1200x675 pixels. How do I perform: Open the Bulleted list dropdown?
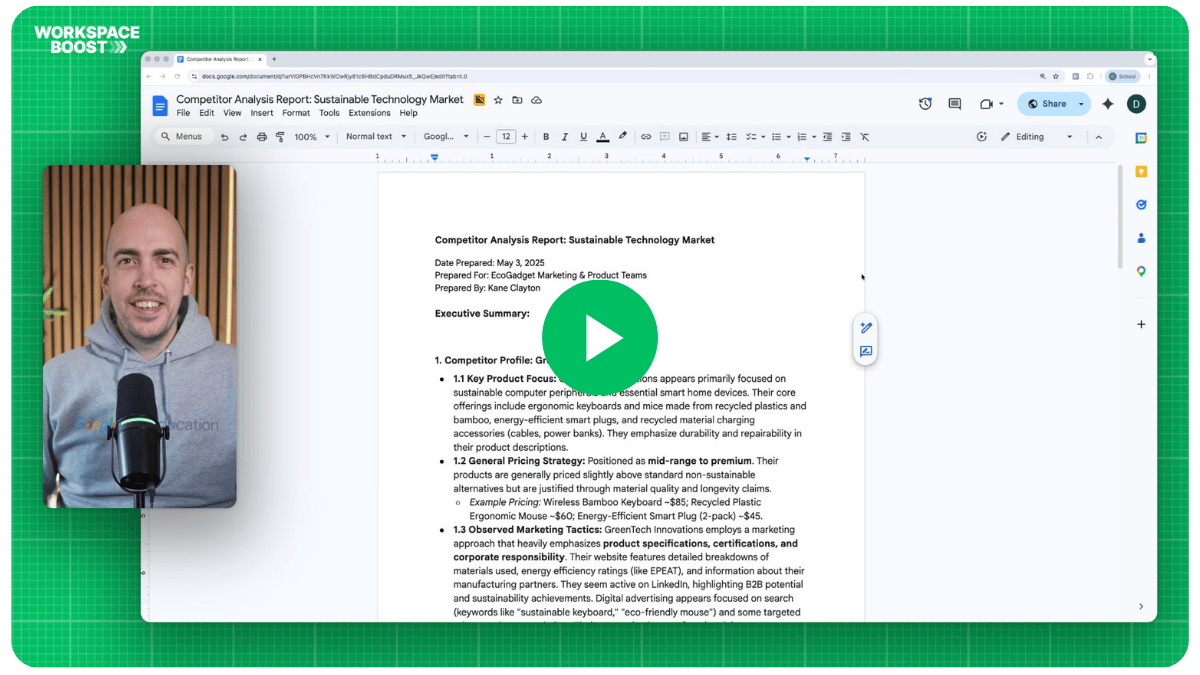click(x=780, y=137)
